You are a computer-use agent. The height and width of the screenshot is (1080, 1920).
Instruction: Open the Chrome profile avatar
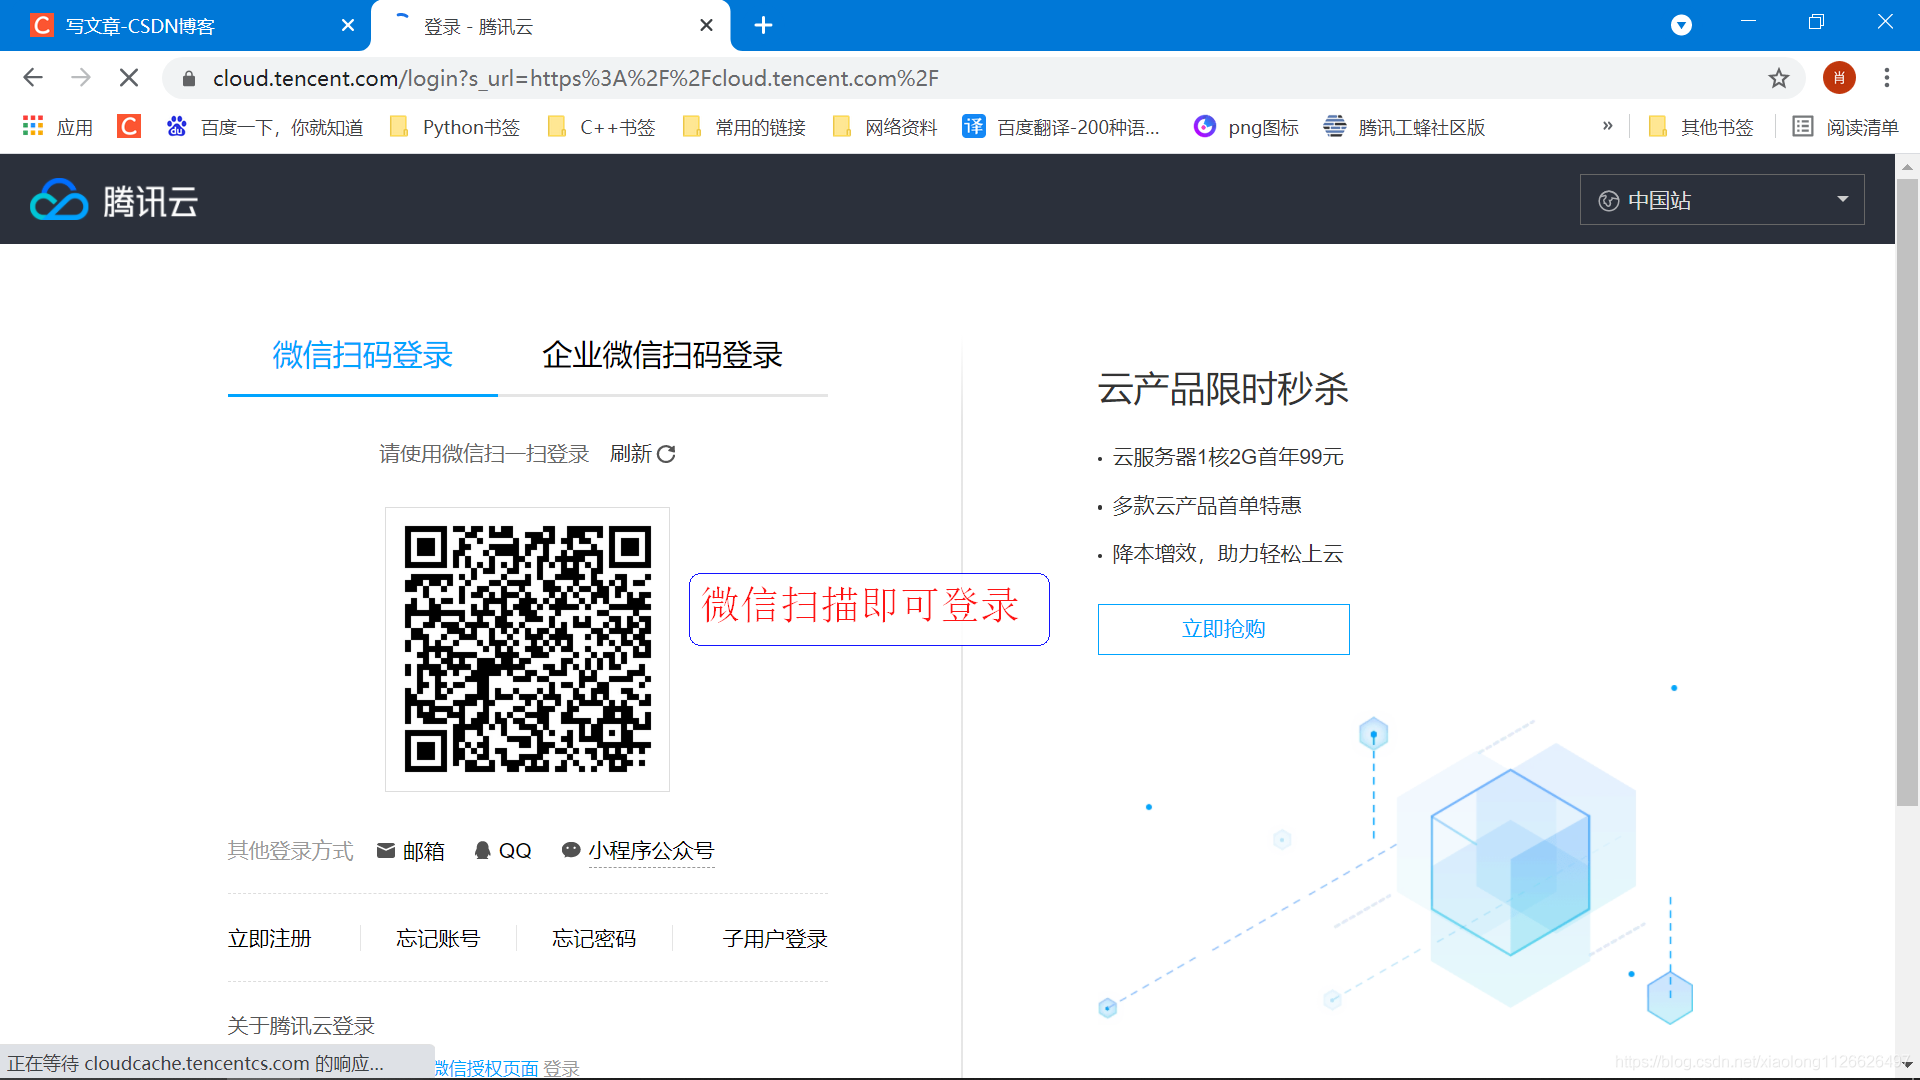tap(1838, 78)
